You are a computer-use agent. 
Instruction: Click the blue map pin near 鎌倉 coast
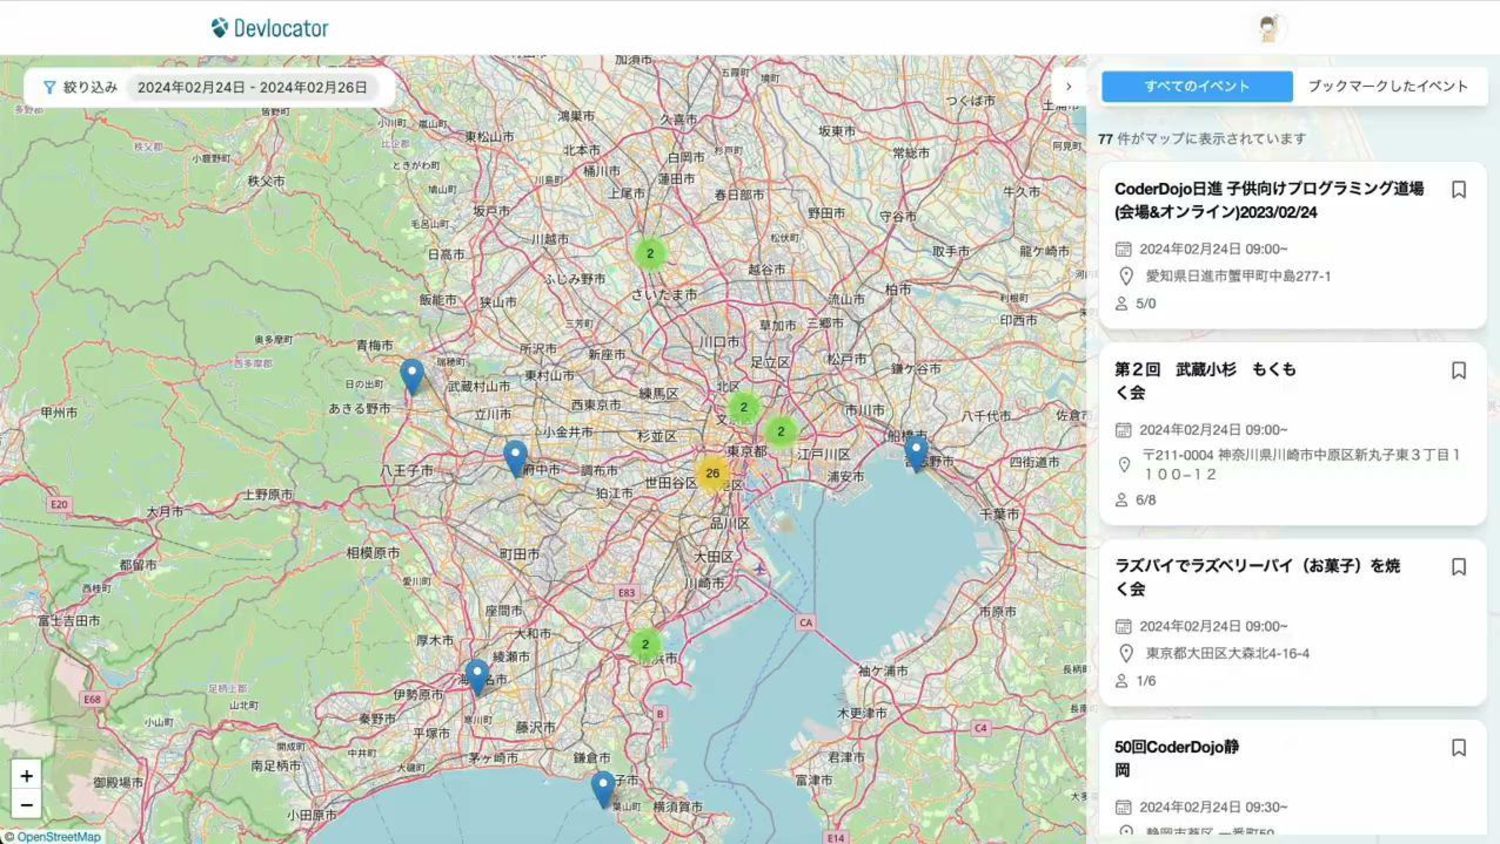coord(602,787)
